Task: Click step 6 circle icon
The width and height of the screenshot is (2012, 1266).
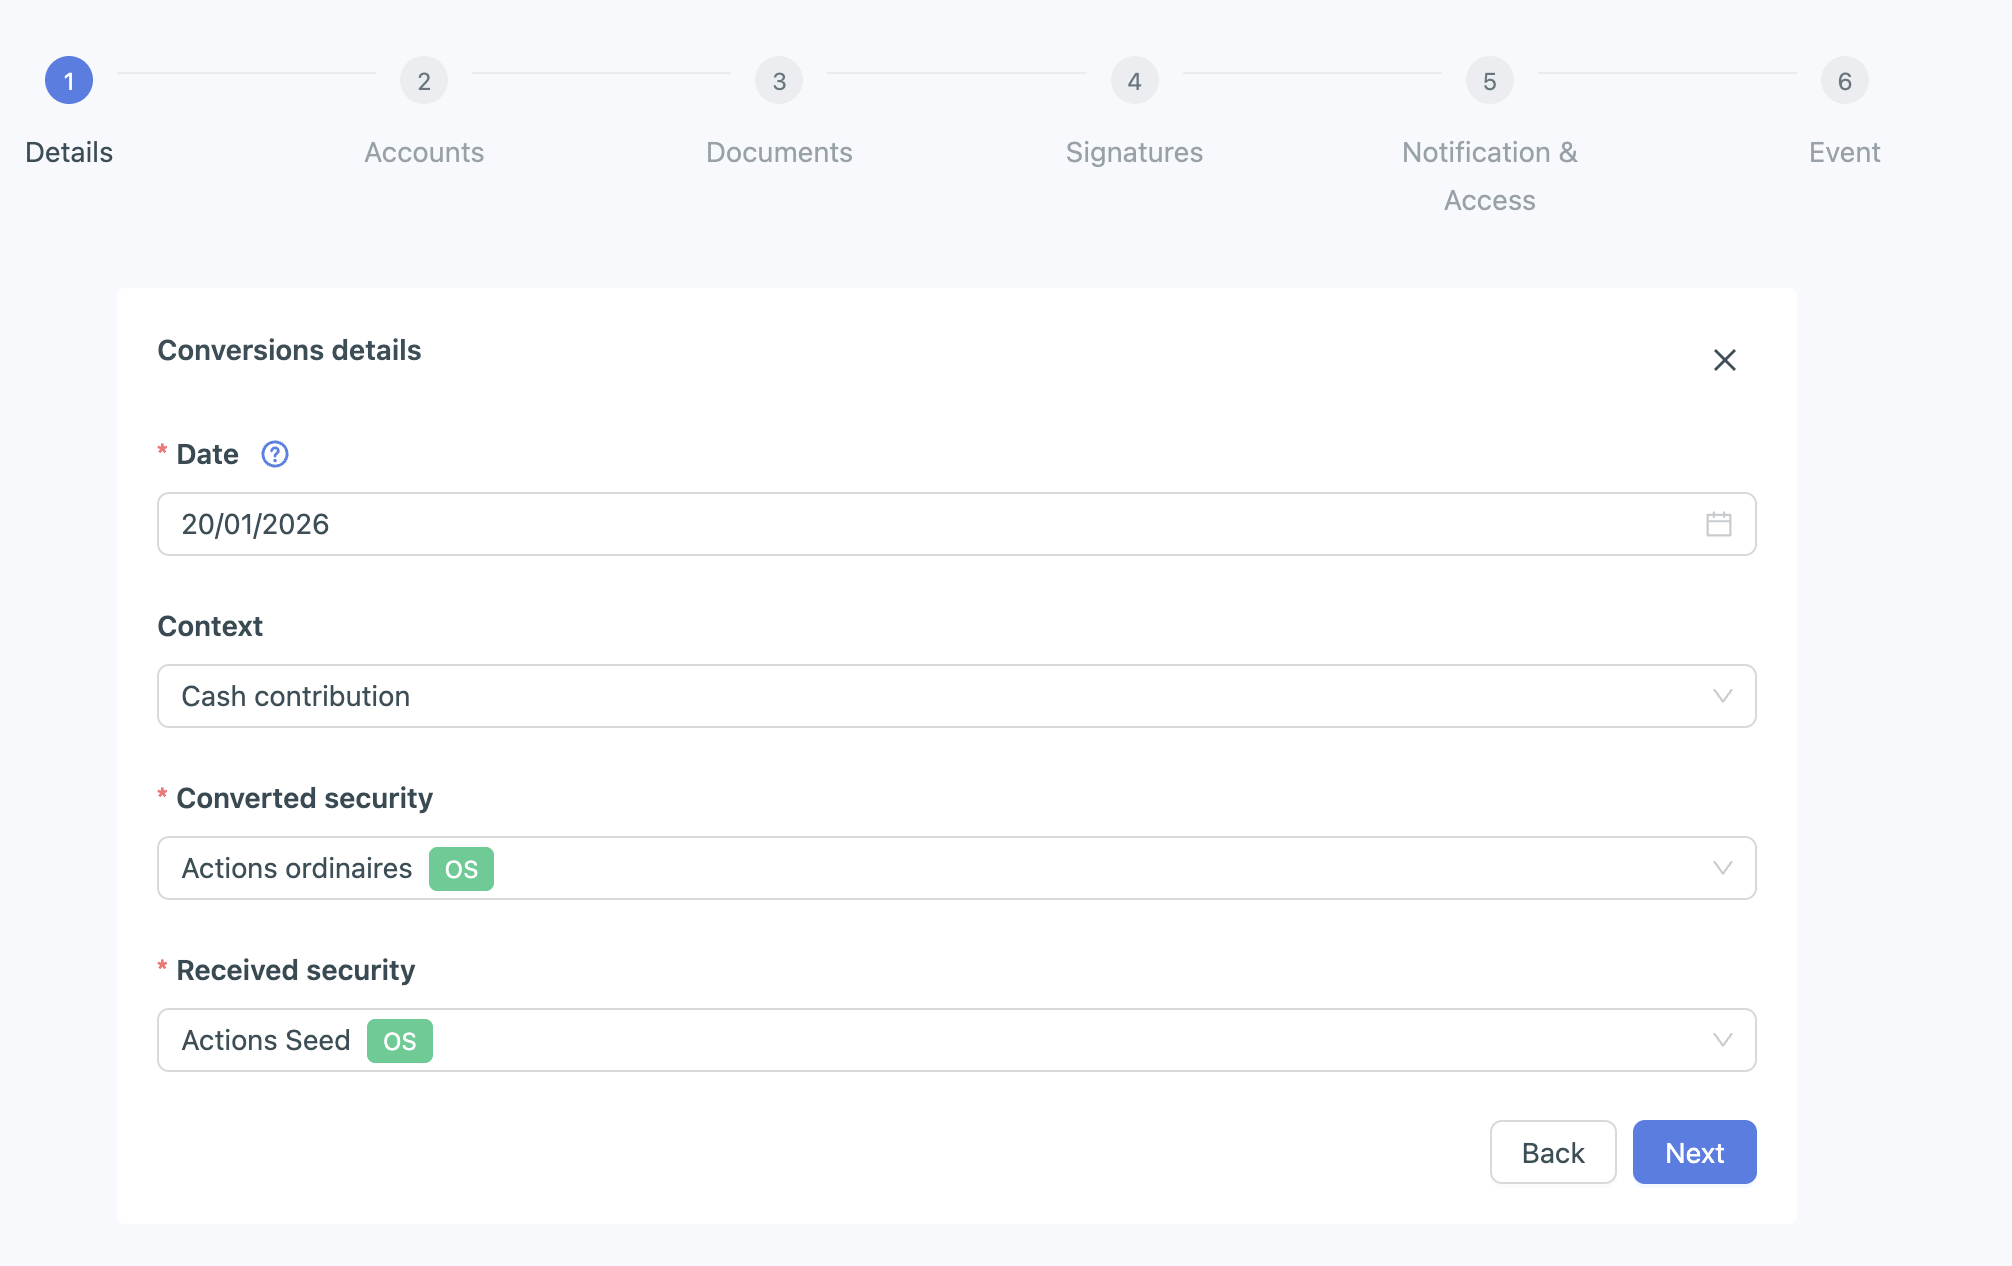Action: pyautogui.click(x=1844, y=81)
